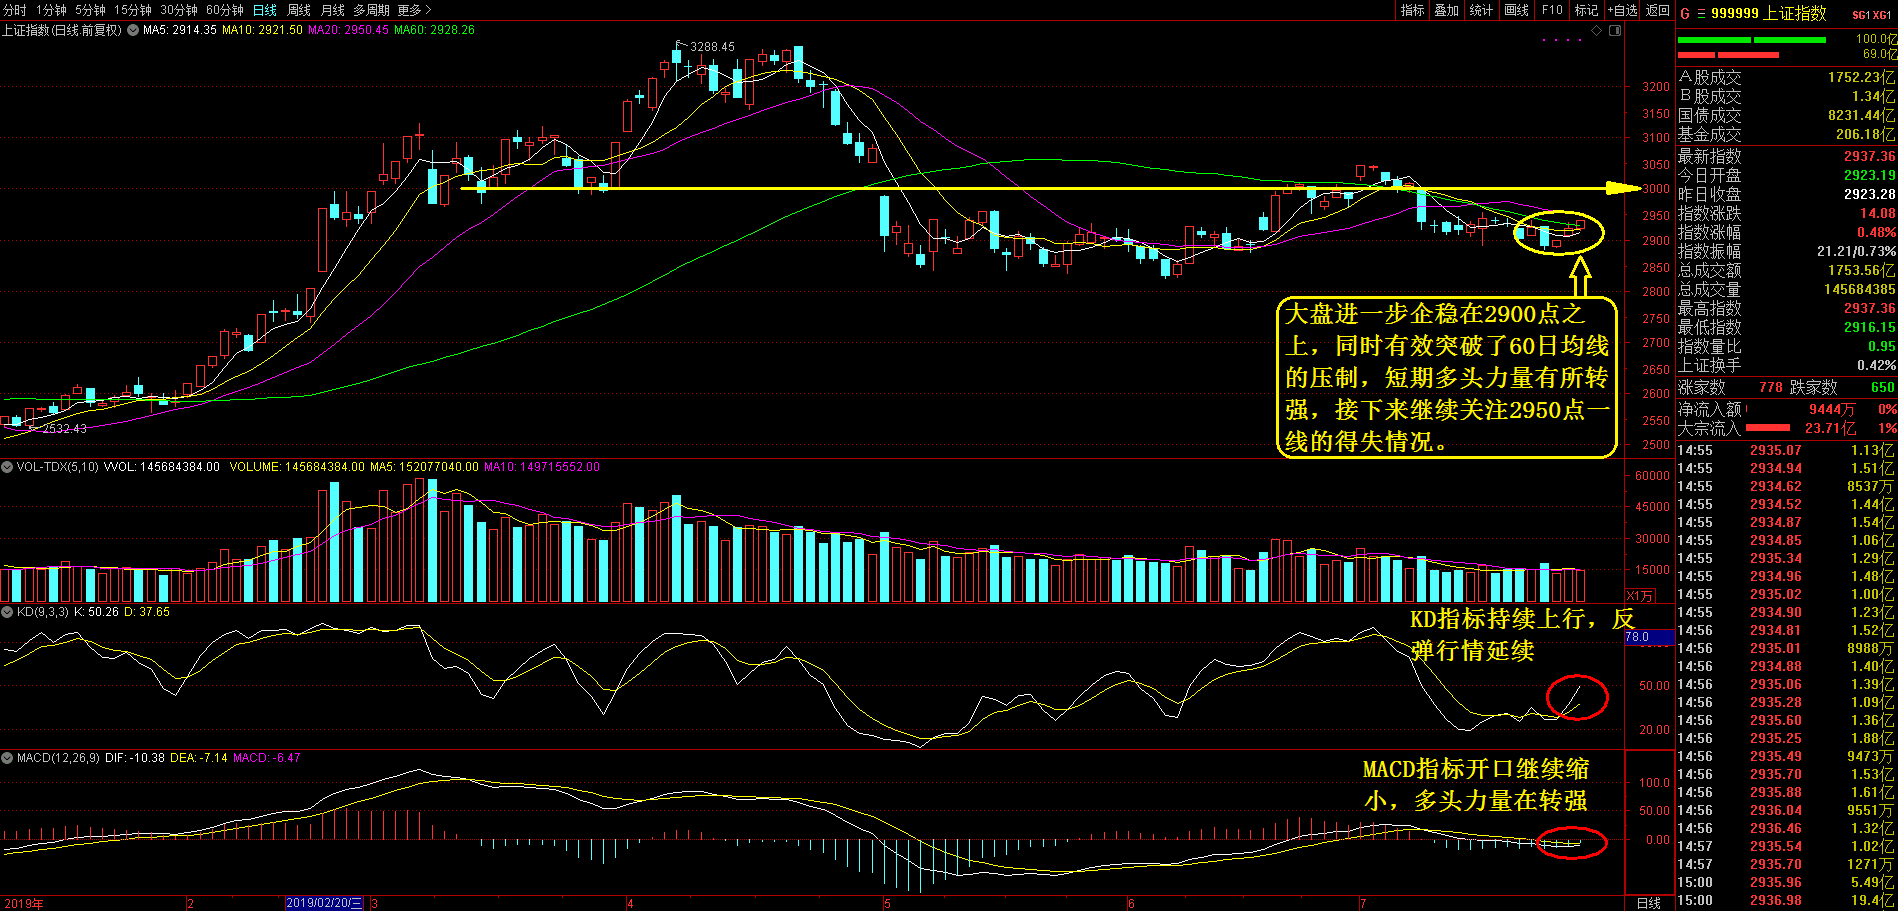The height and width of the screenshot is (911, 1898).
Task: Click the 最新指数 2937.36 value
Action: pyautogui.click(x=1869, y=156)
